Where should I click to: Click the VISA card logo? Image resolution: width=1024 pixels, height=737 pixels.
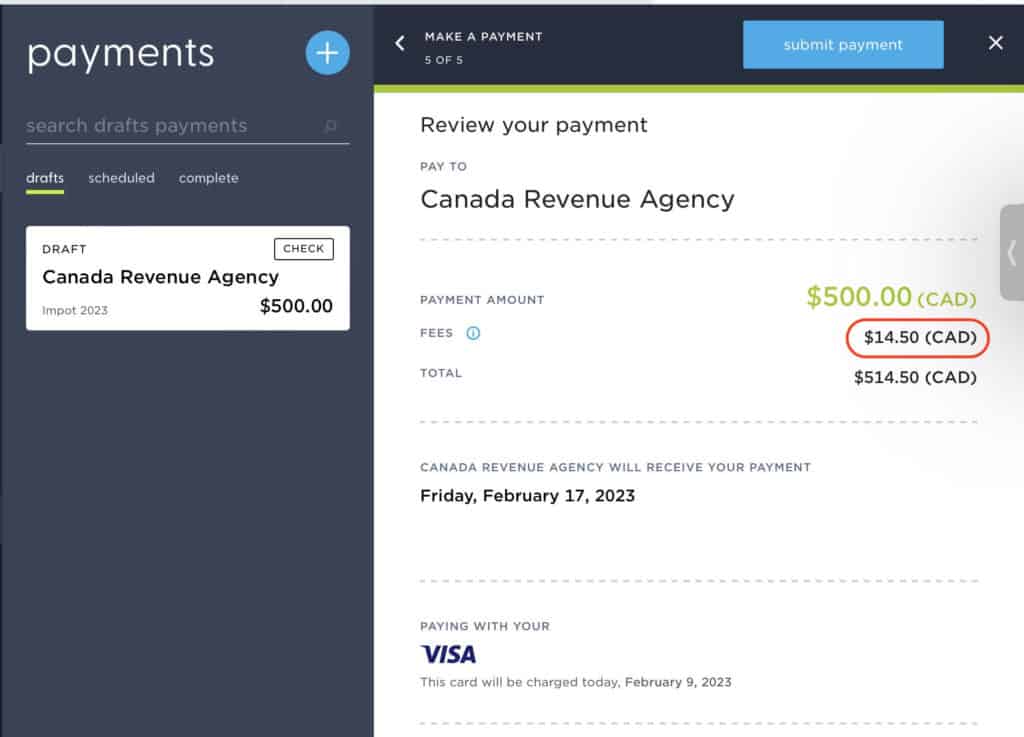448,655
